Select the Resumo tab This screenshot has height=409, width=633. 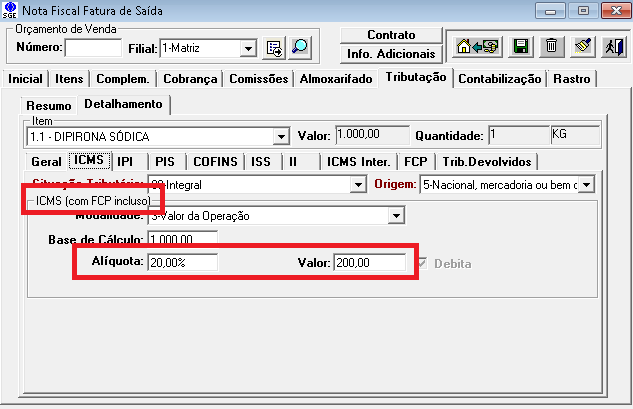click(48, 105)
